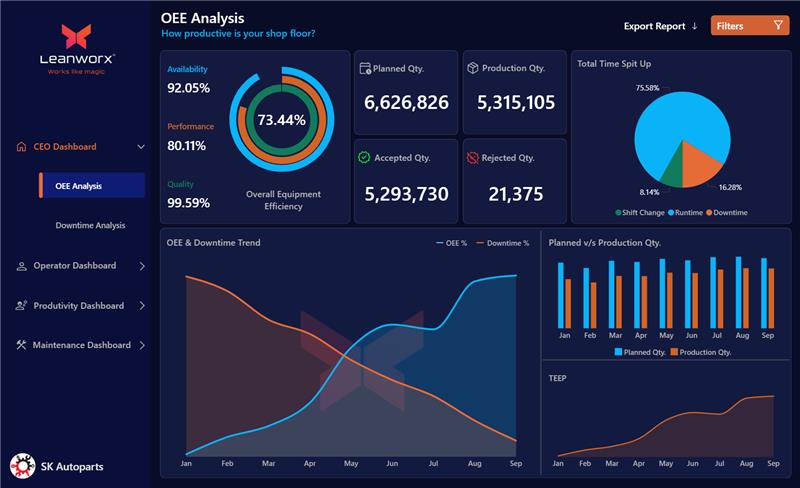Collapse the CEO Dashboard menu chevron

pyautogui.click(x=141, y=147)
